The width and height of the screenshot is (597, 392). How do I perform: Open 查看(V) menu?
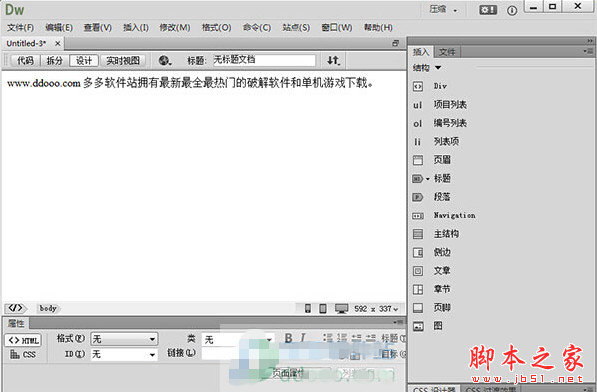[98, 28]
